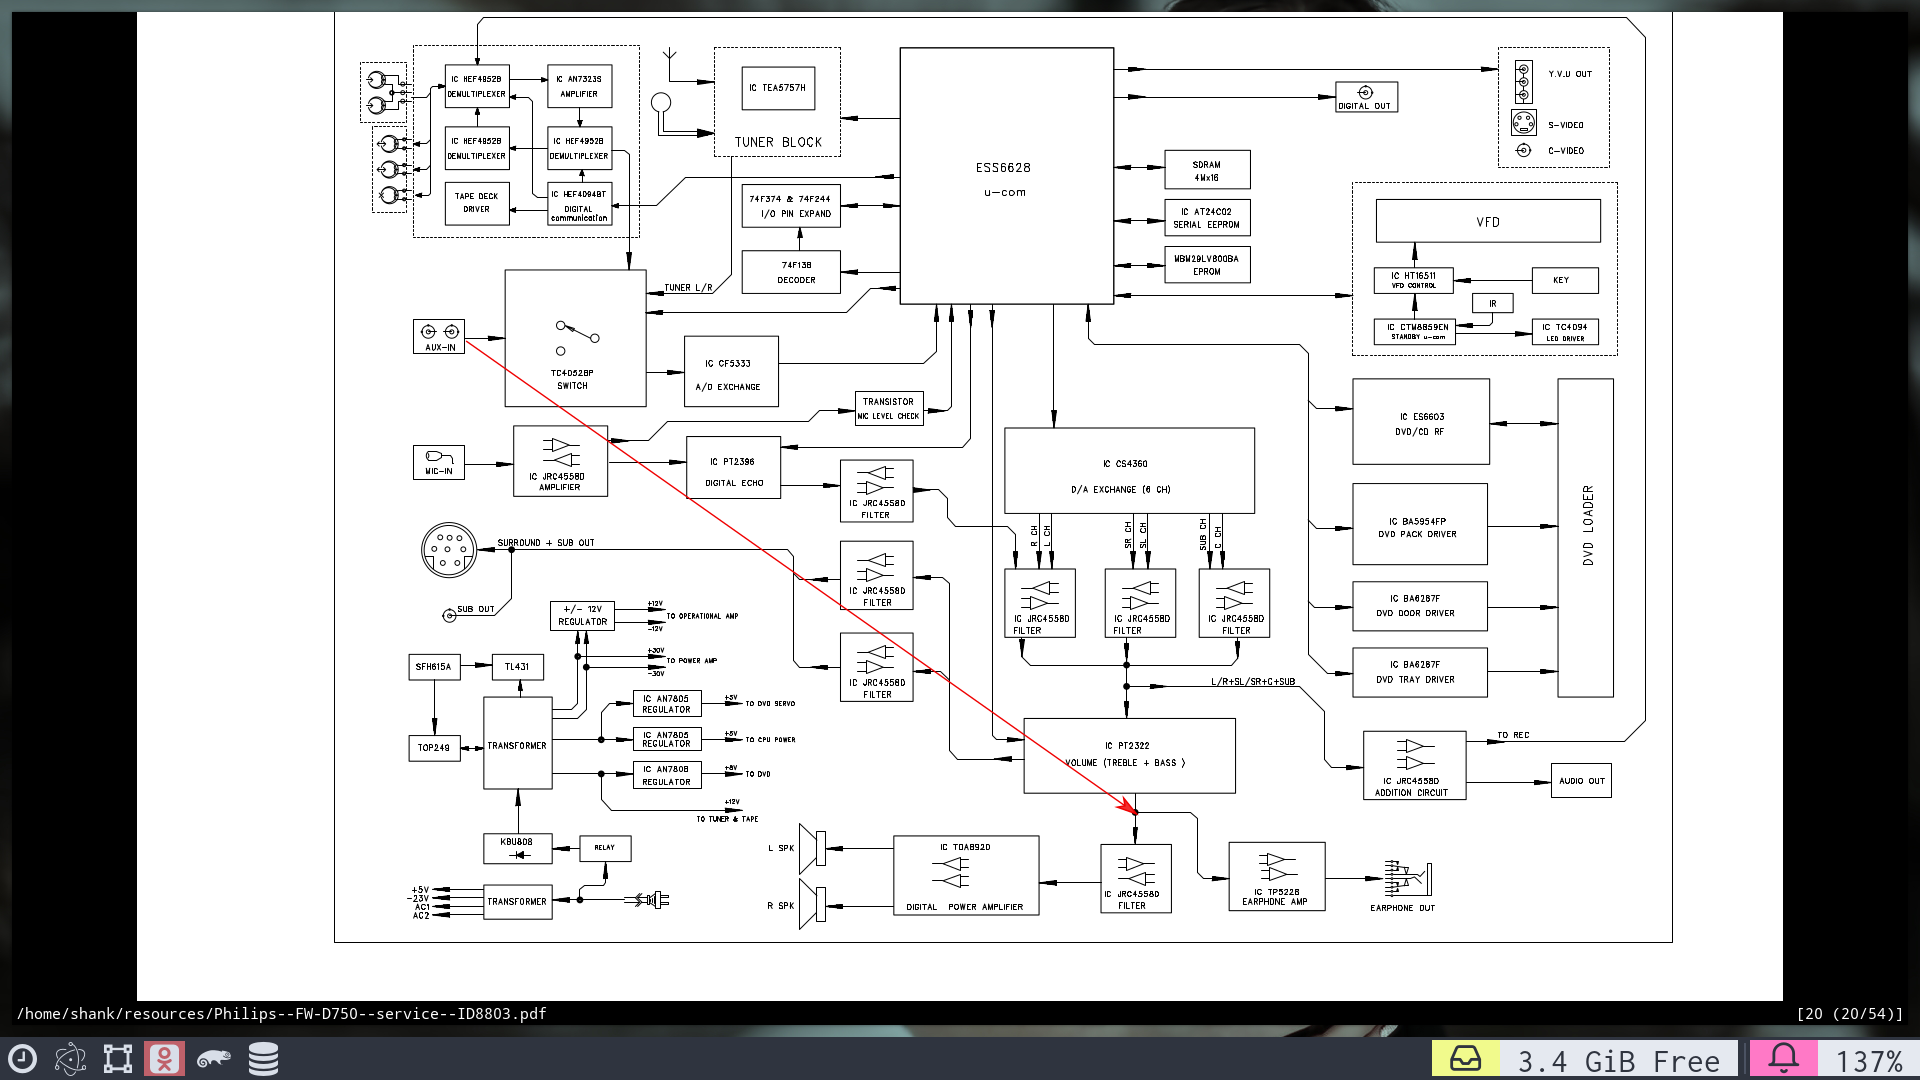Click the R SPK speaker symbol
Screen dimensions: 1920x1080
point(812,905)
